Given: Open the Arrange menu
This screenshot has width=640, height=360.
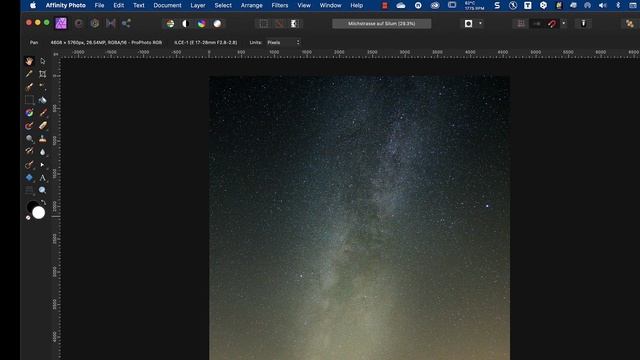Looking at the screenshot, I should (x=251, y=5).
